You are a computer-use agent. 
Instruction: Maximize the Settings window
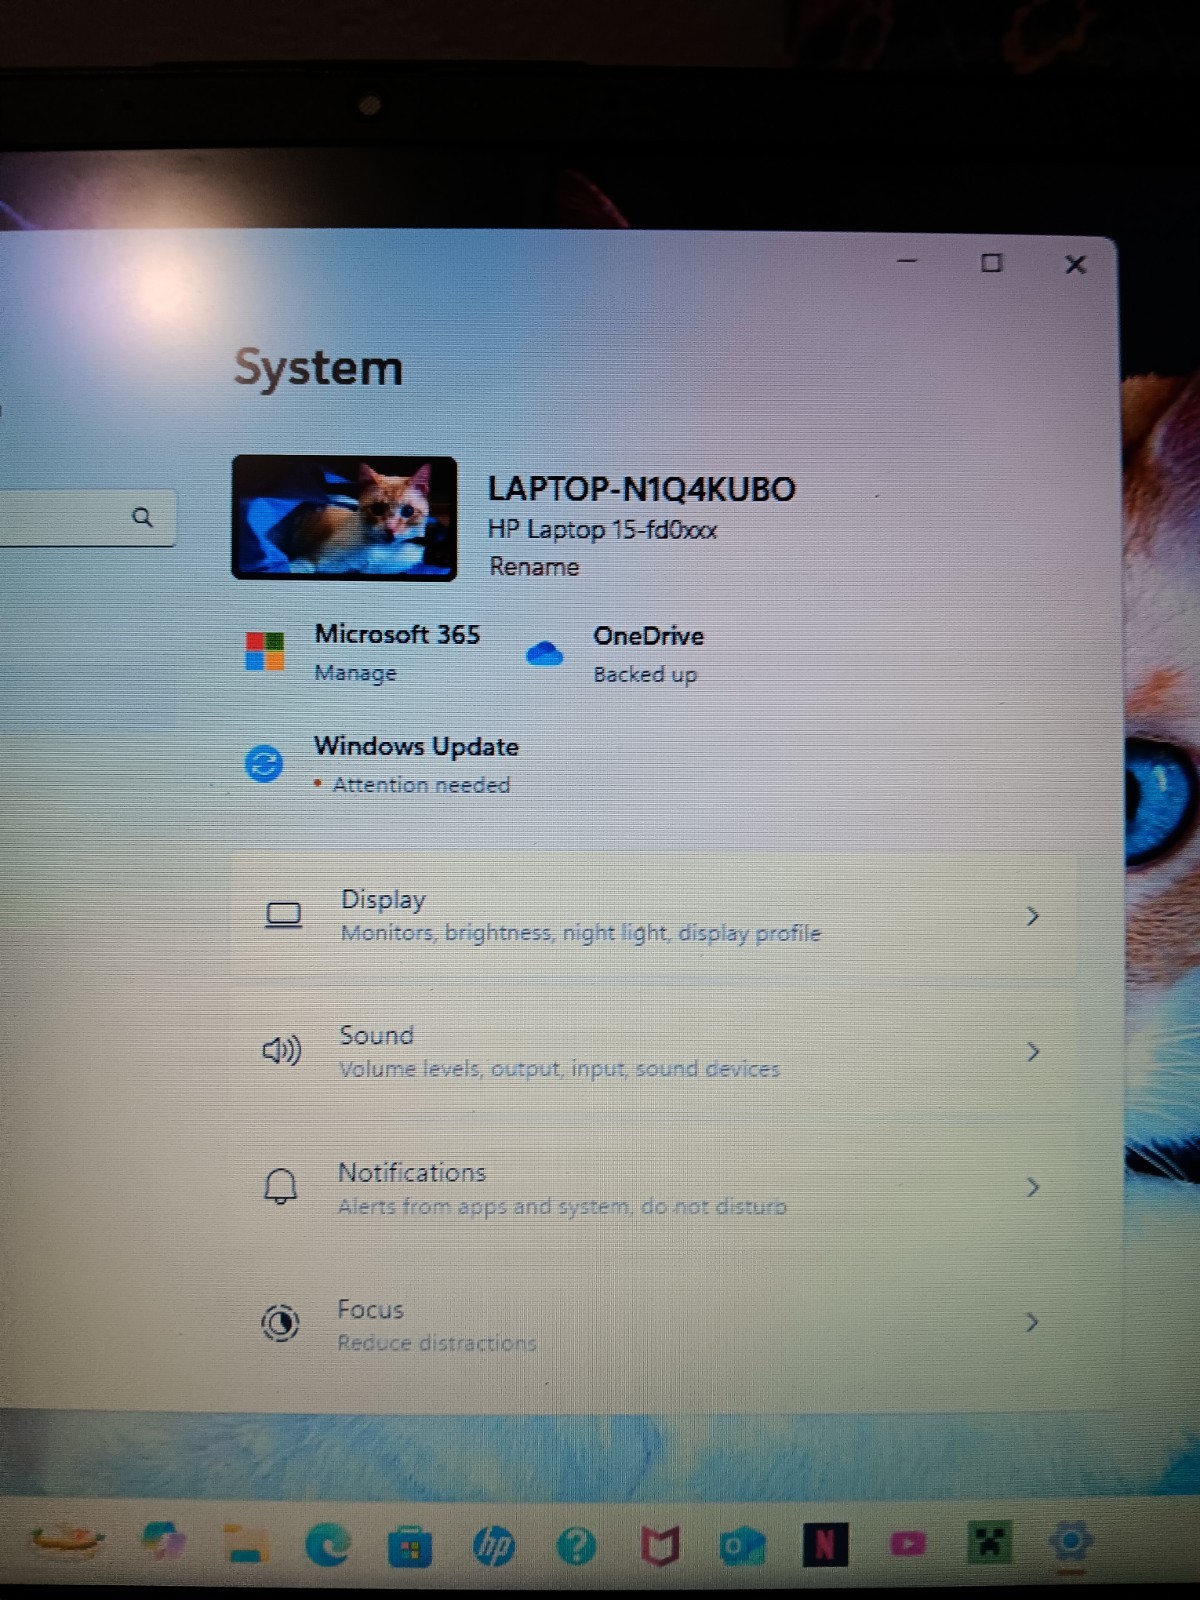pyautogui.click(x=991, y=262)
